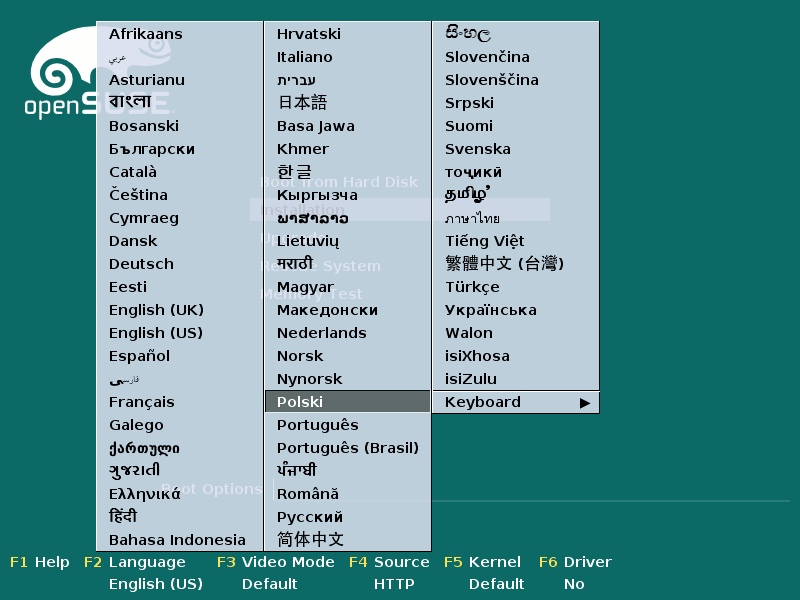The width and height of the screenshot is (800, 600).
Task: Choose Nederlands in the language menu
Action: pos(321,333)
